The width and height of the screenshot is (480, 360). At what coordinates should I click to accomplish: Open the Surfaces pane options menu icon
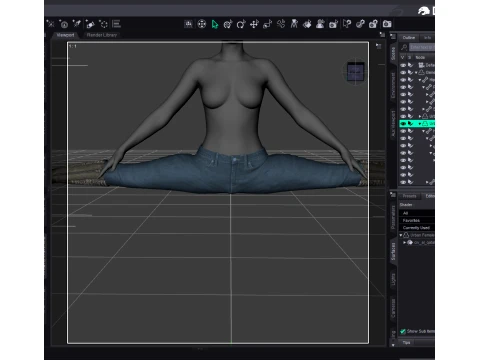393,195
